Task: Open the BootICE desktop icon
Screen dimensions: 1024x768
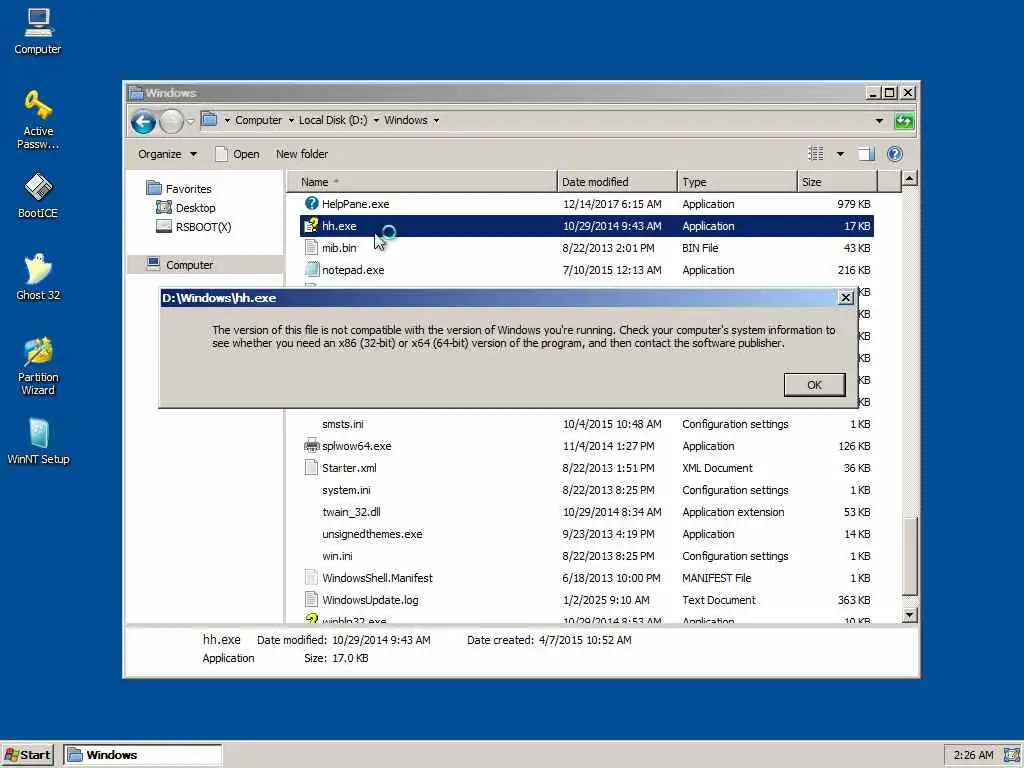Action: pos(38,195)
